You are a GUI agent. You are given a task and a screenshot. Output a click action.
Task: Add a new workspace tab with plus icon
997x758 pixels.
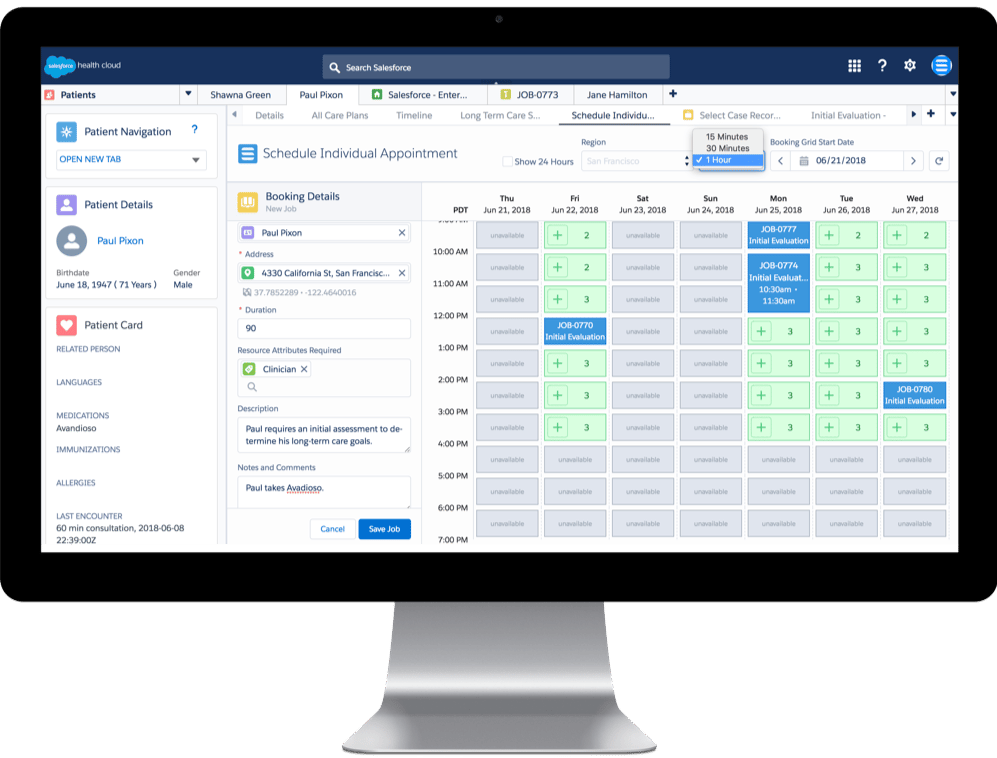point(673,94)
